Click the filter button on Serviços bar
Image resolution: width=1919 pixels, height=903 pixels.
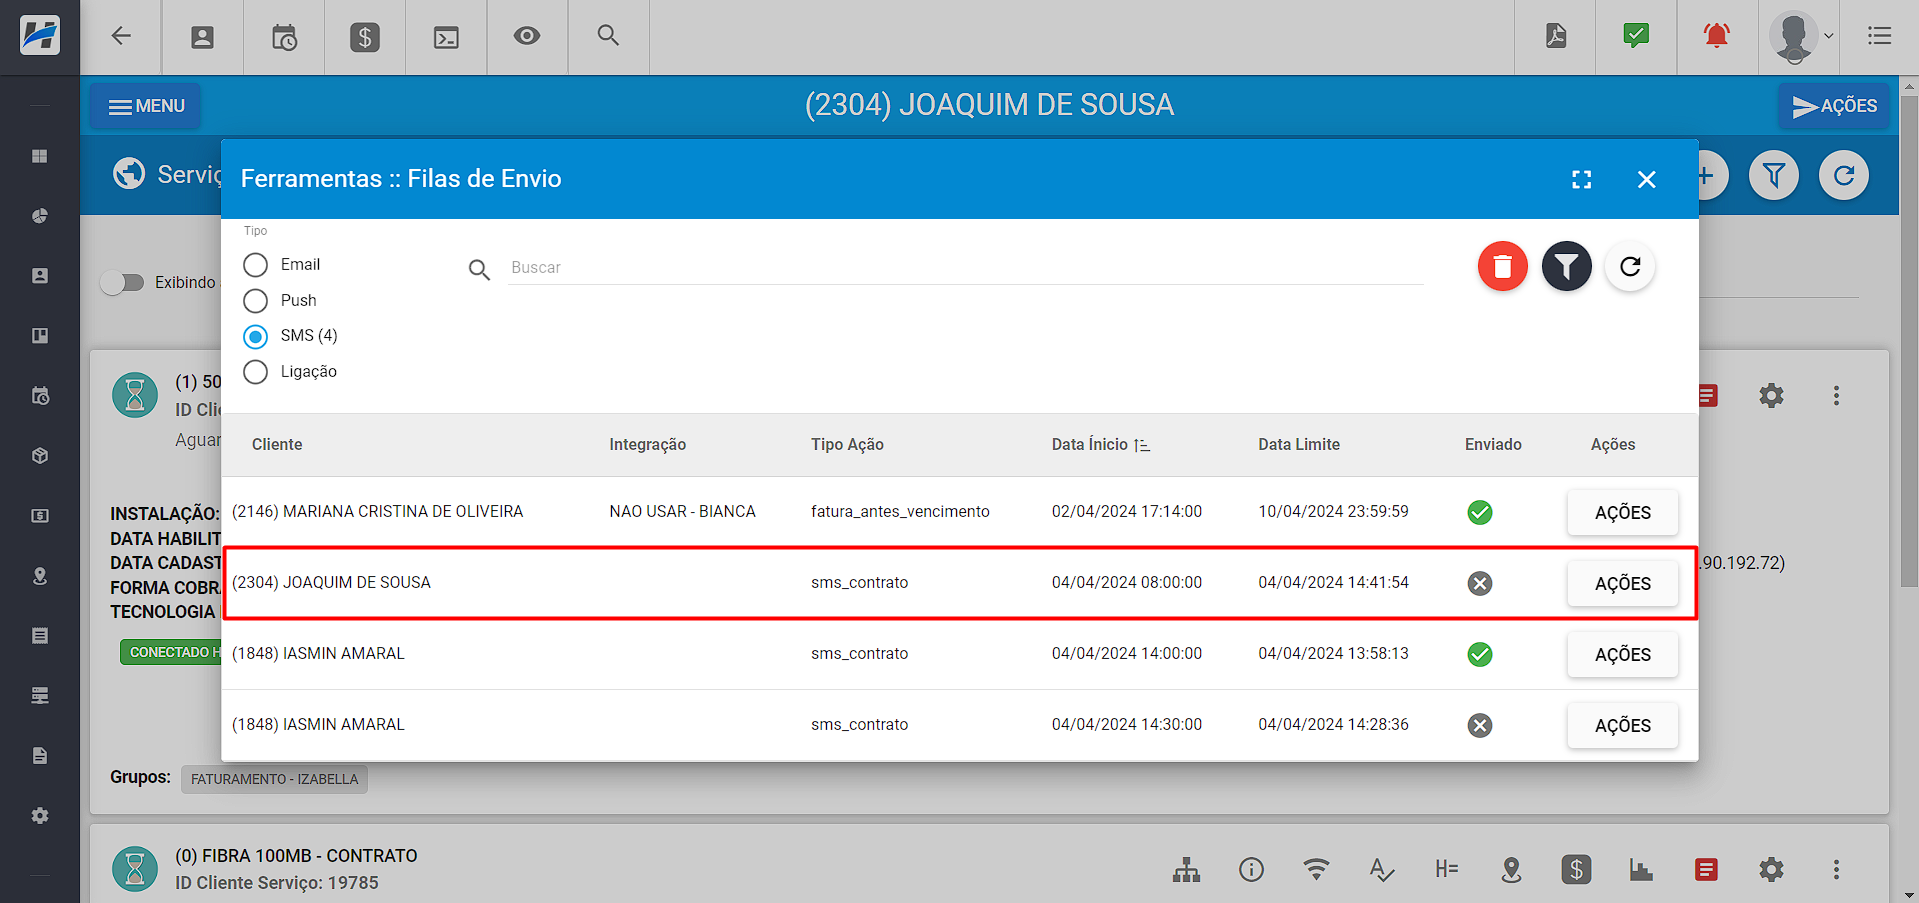[1773, 176]
